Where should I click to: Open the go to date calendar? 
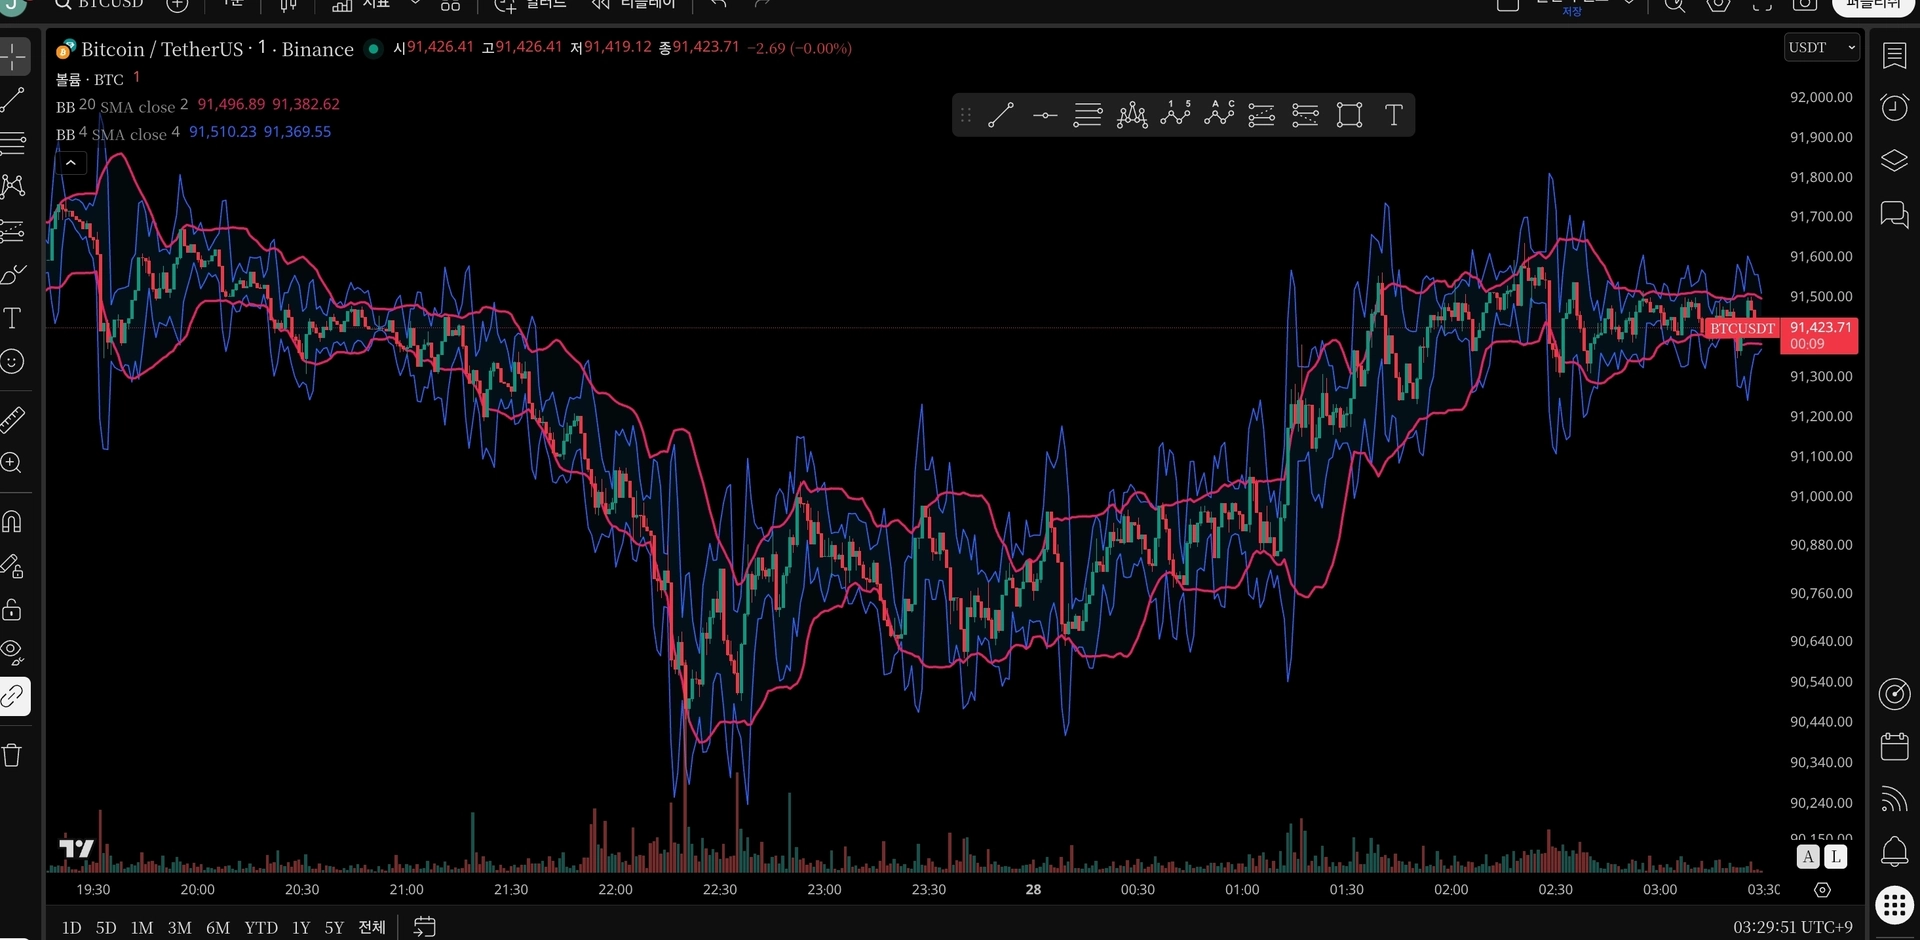pos(425,927)
